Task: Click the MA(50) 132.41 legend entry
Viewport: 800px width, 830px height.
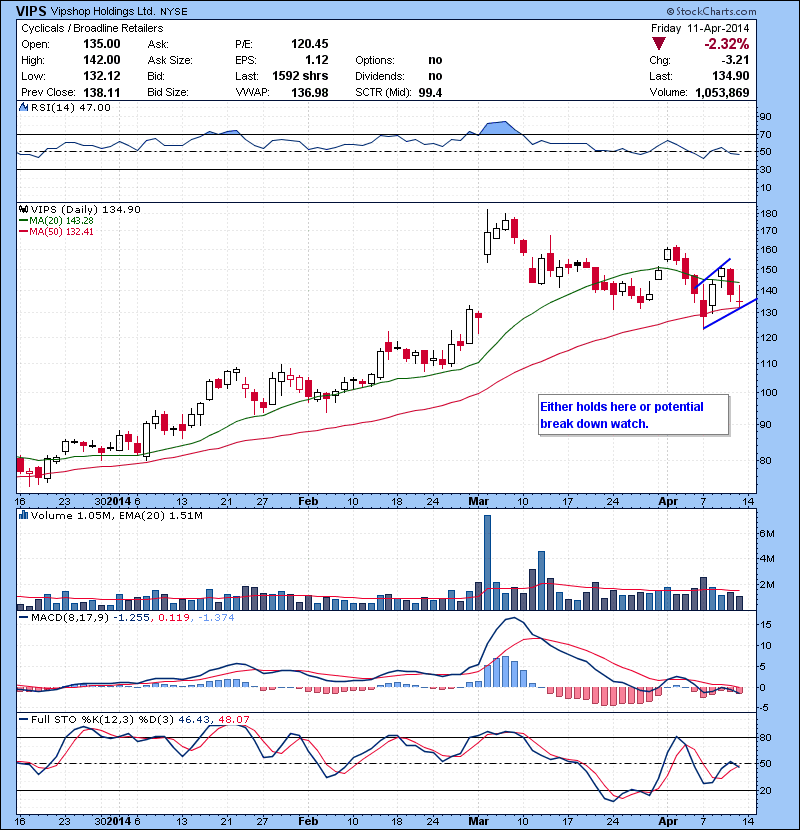Action: pos(61,232)
